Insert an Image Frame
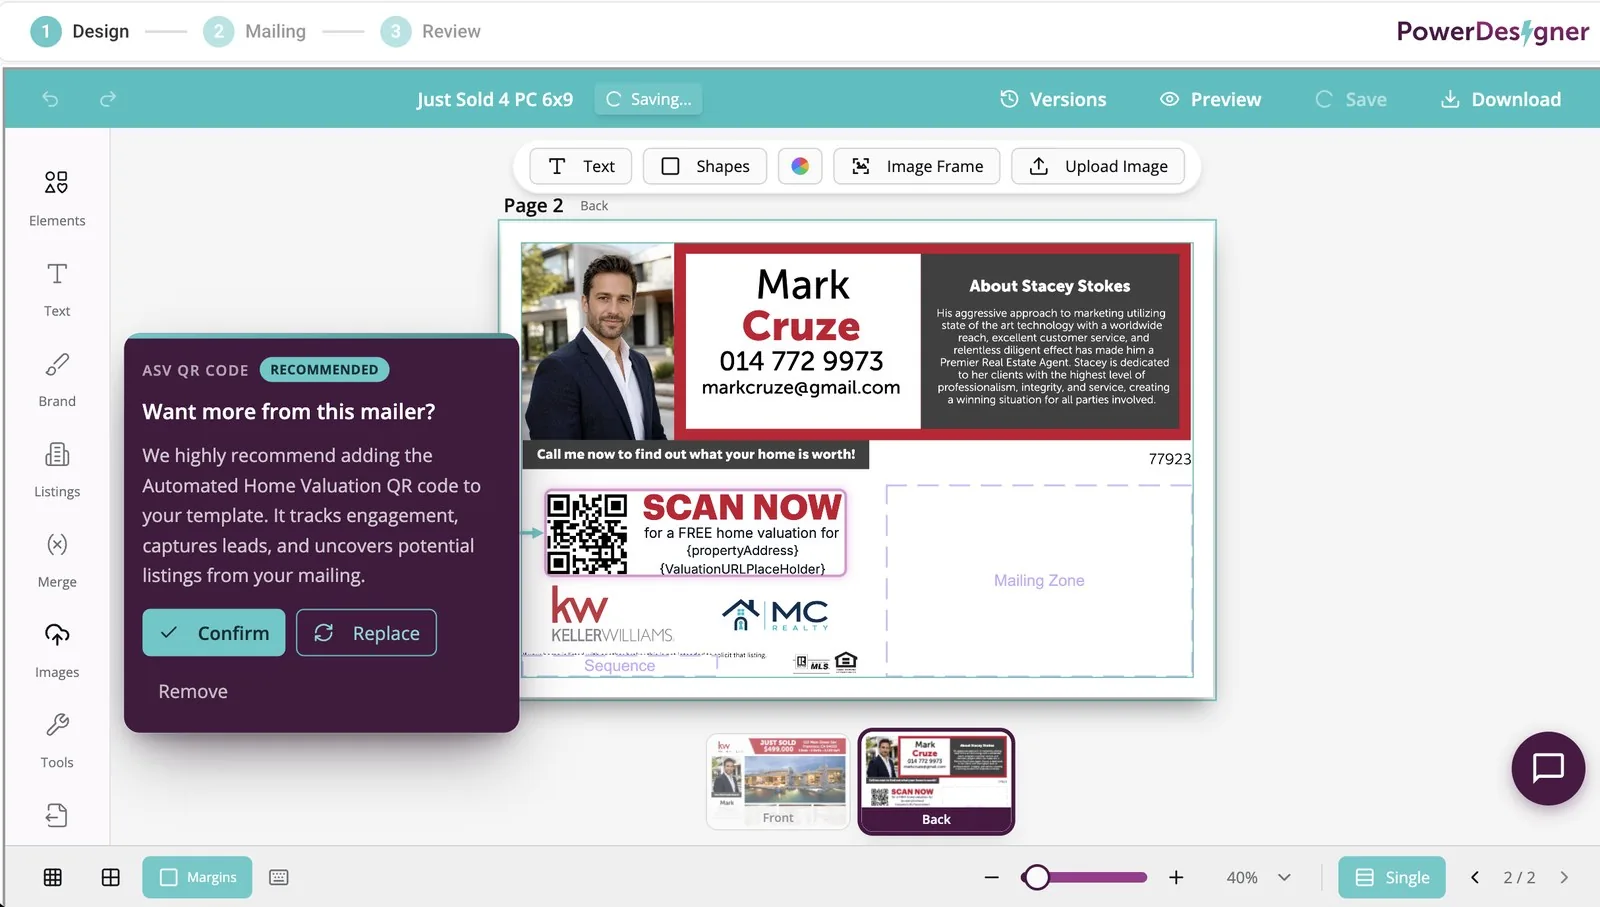The height and width of the screenshot is (907, 1600). [917, 166]
